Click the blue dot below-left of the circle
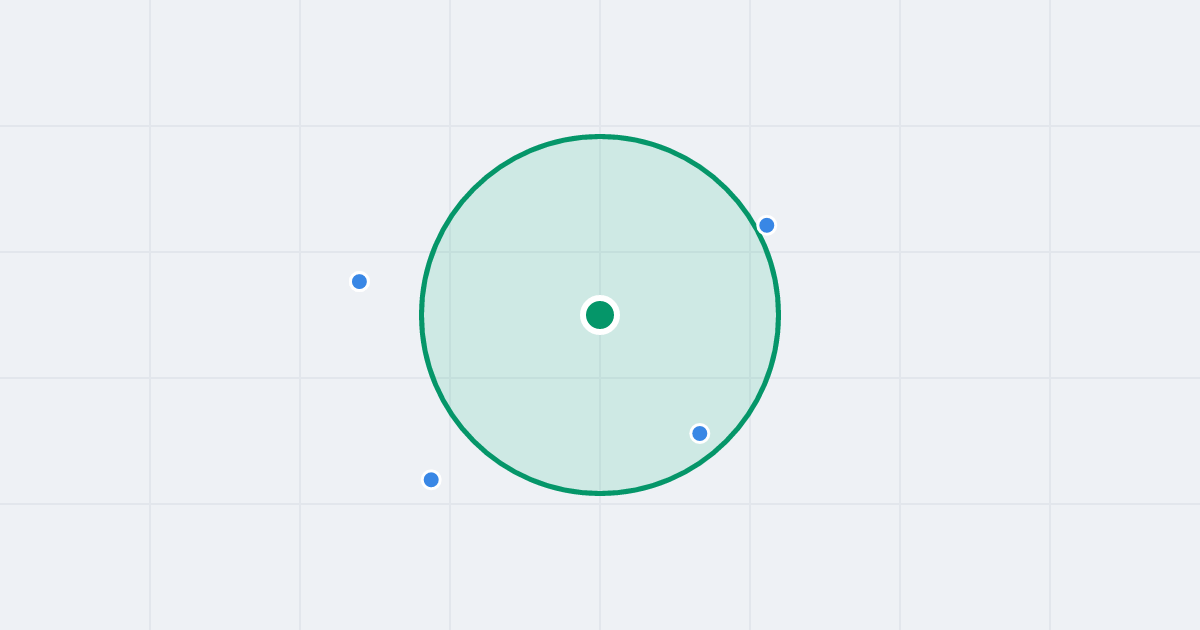This screenshot has width=1200, height=630. pyautogui.click(x=431, y=480)
